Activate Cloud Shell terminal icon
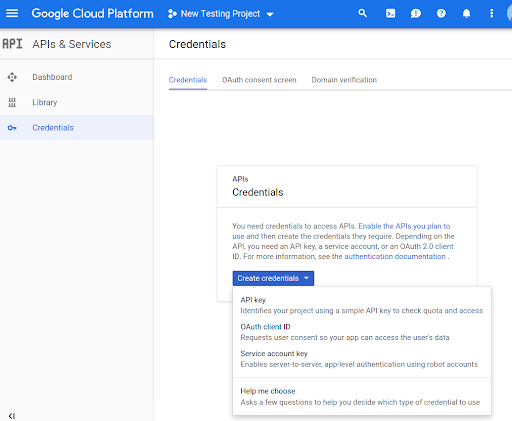Image resolution: width=512 pixels, height=421 pixels. pos(390,13)
